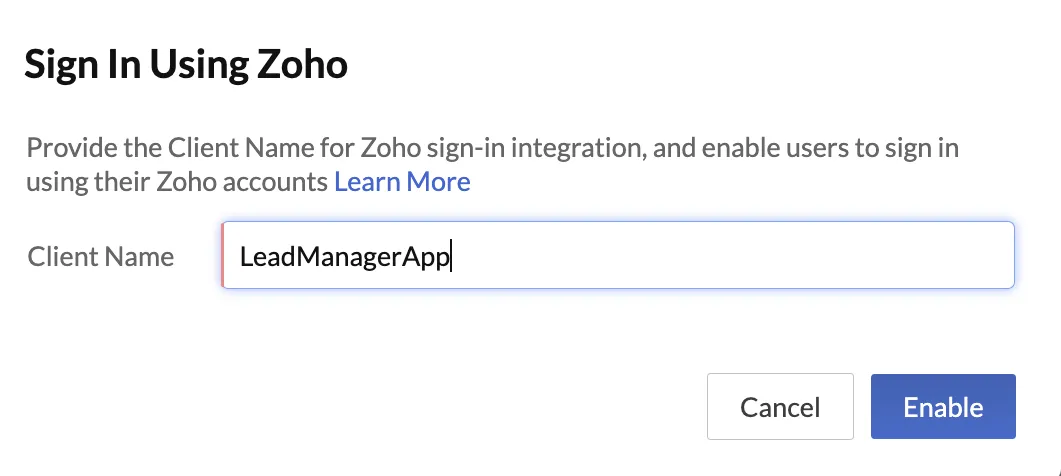This screenshot has width=1061, height=476.
Task: Click the red required marker on the input
Action: point(223,255)
